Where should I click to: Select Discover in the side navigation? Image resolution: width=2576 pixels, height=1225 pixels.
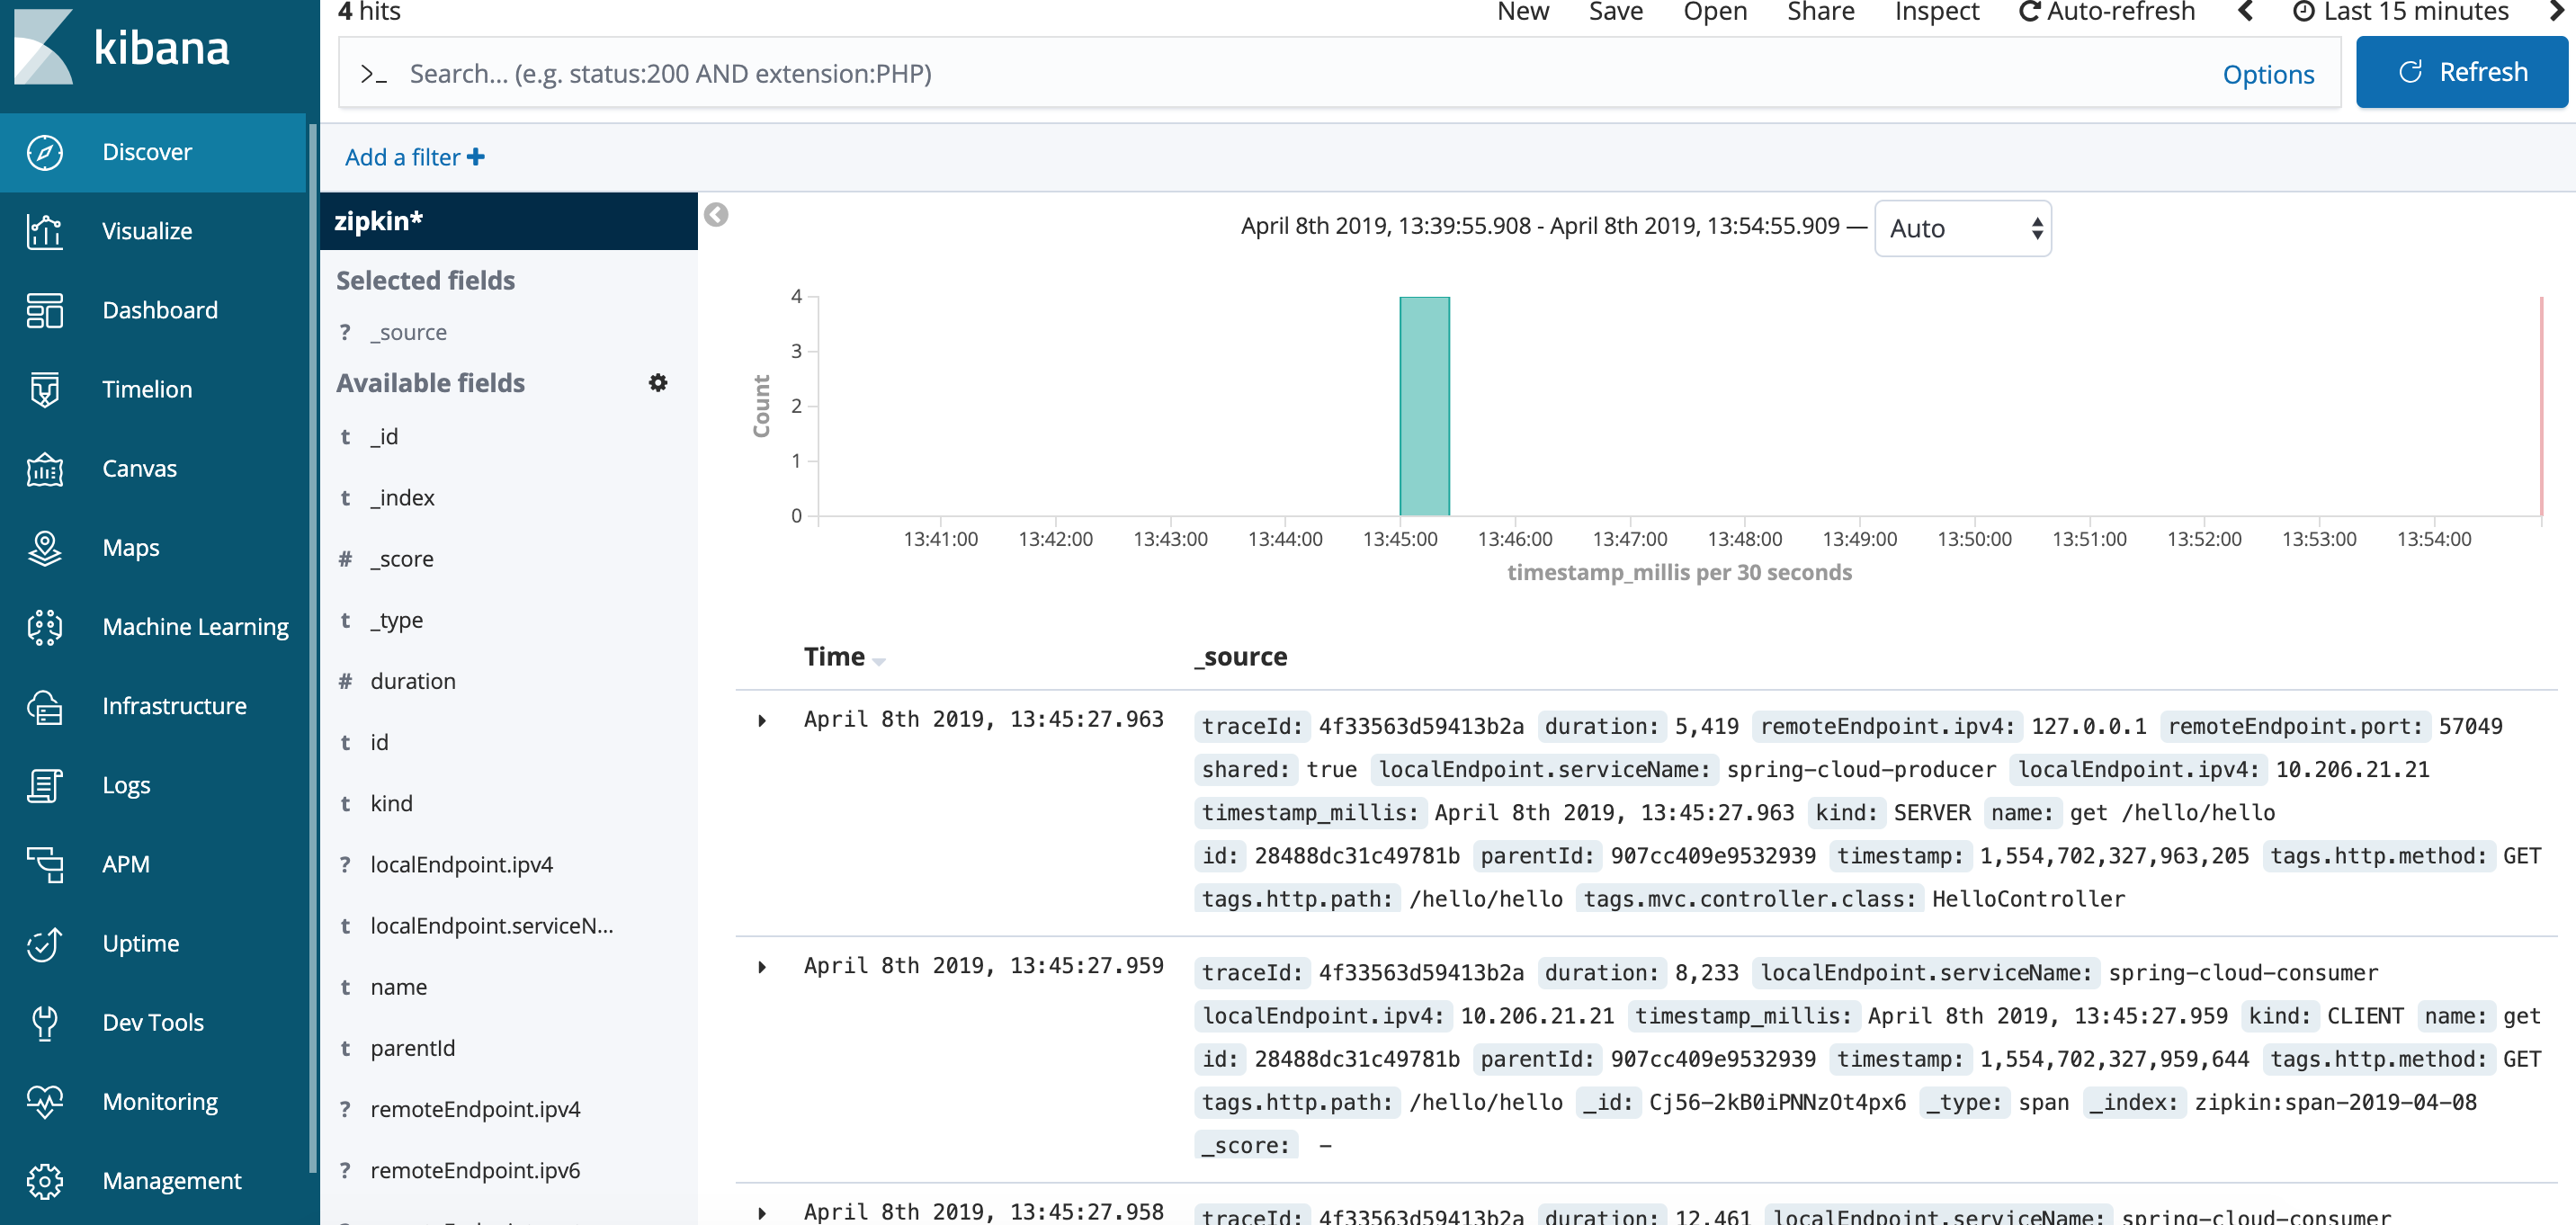pyautogui.click(x=153, y=152)
